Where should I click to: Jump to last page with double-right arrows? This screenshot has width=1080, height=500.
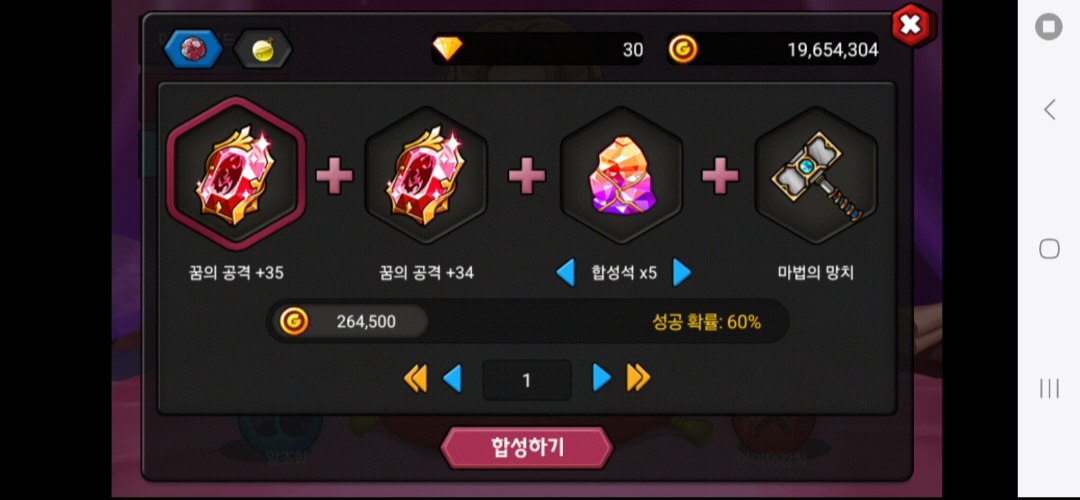pos(638,377)
